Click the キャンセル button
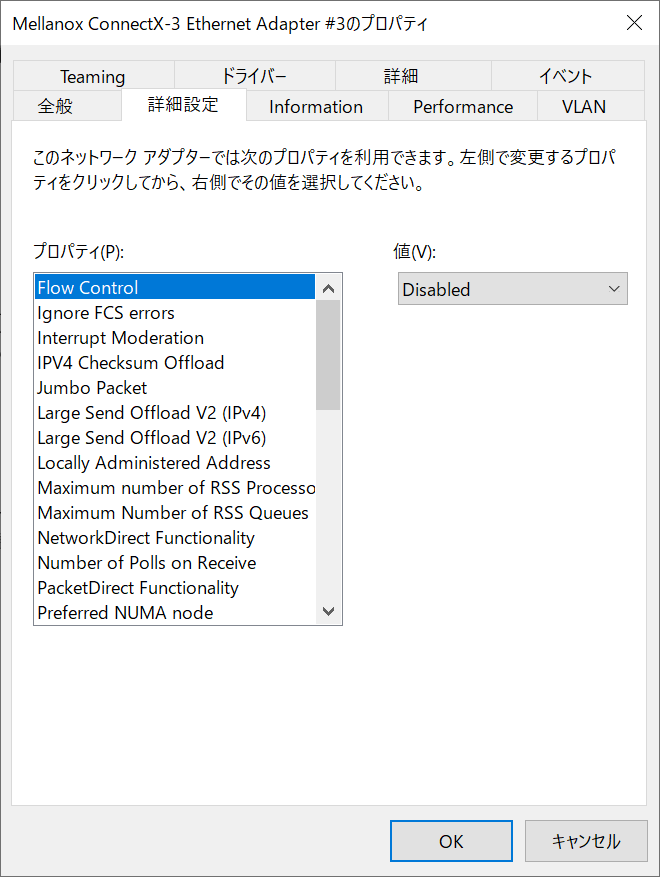Screen dimensions: 660x877 586,841
